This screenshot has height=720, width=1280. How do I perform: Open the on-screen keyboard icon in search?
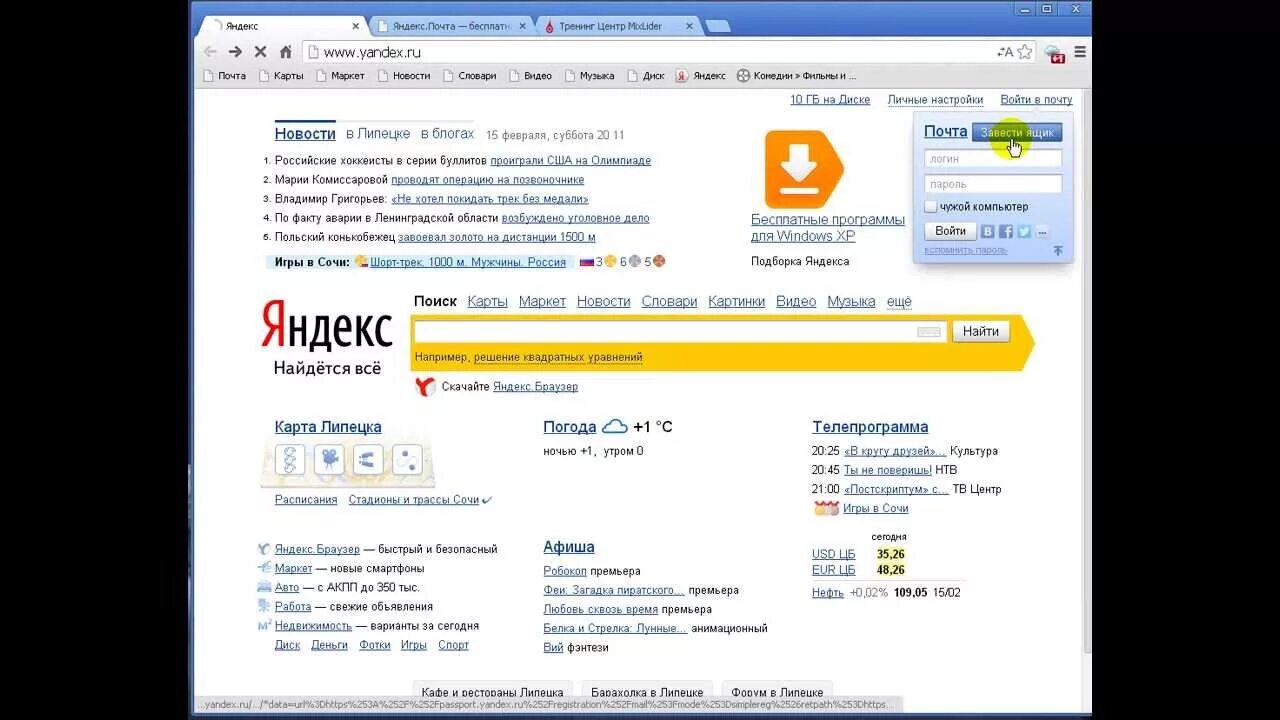[x=929, y=332]
